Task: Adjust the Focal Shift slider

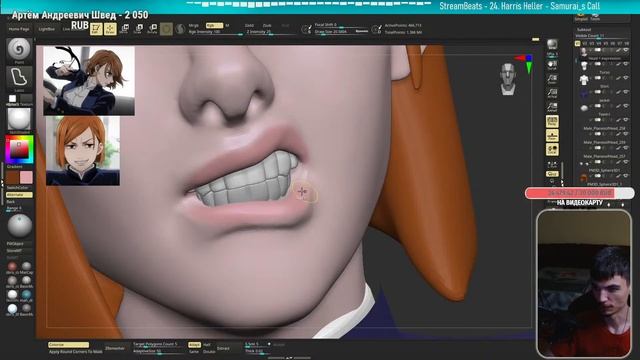Action: (x=341, y=25)
